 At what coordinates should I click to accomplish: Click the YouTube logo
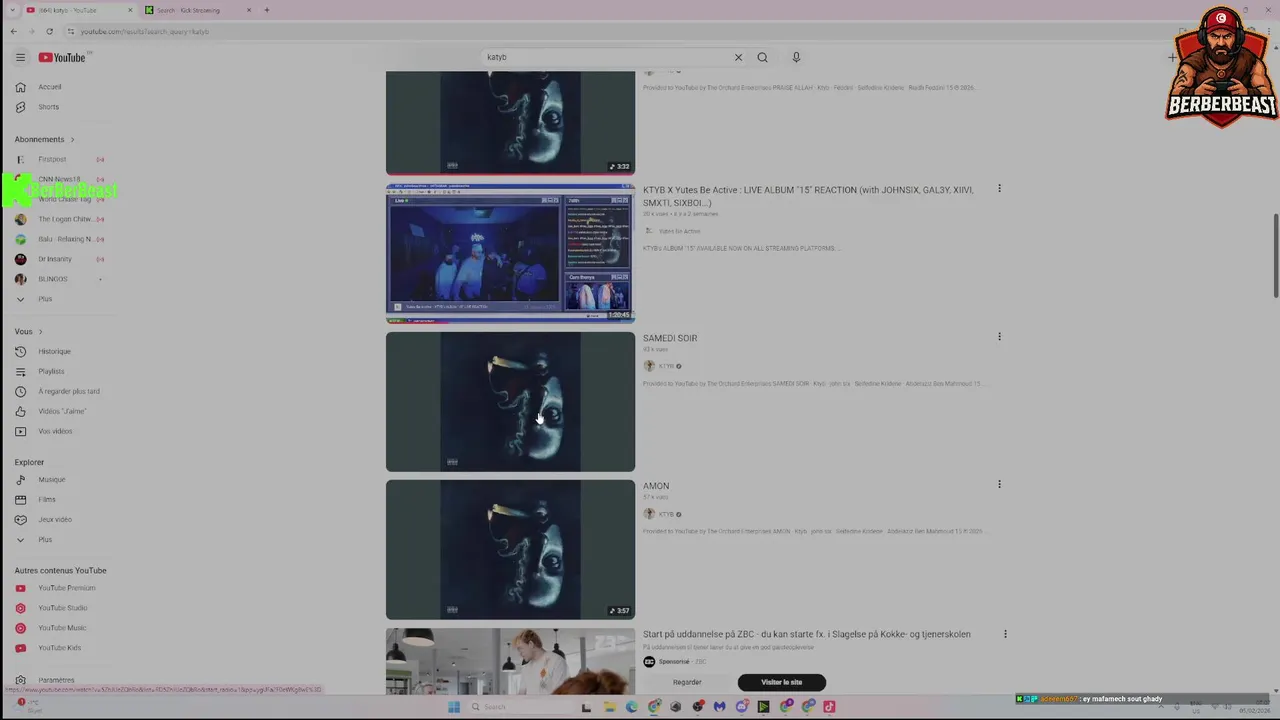(x=62, y=57)
